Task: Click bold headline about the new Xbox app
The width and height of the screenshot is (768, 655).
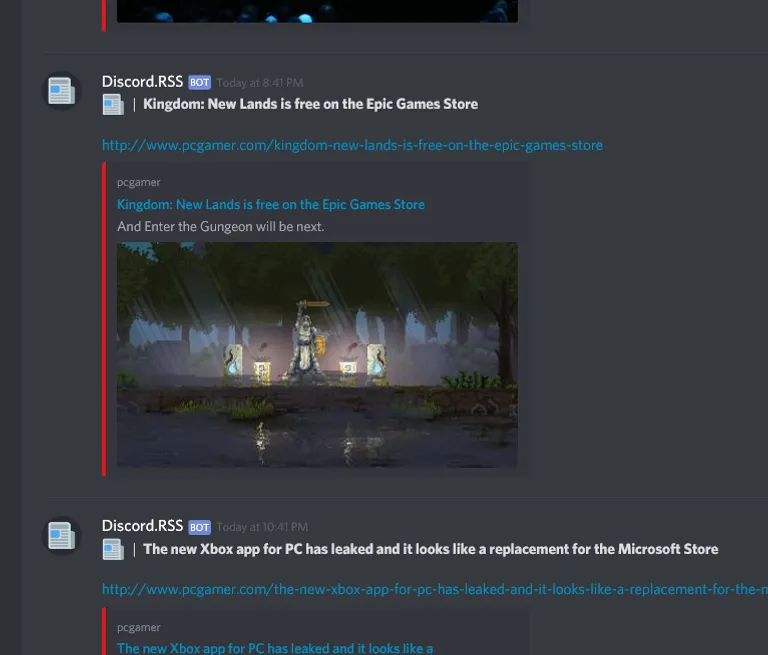Action: pos(431,549)
